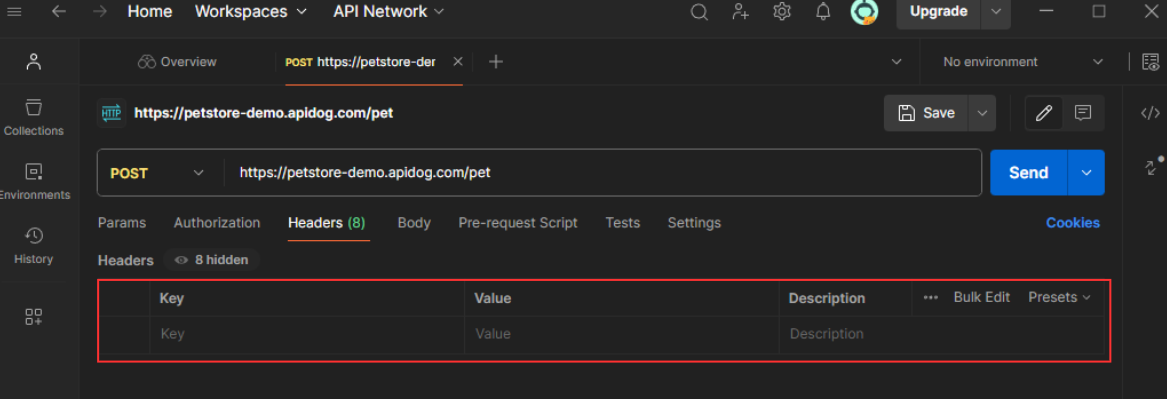Image resolution: width=1167 pixels, height=399 pixels.
Task: Click the request URL field
Action: 602,173
